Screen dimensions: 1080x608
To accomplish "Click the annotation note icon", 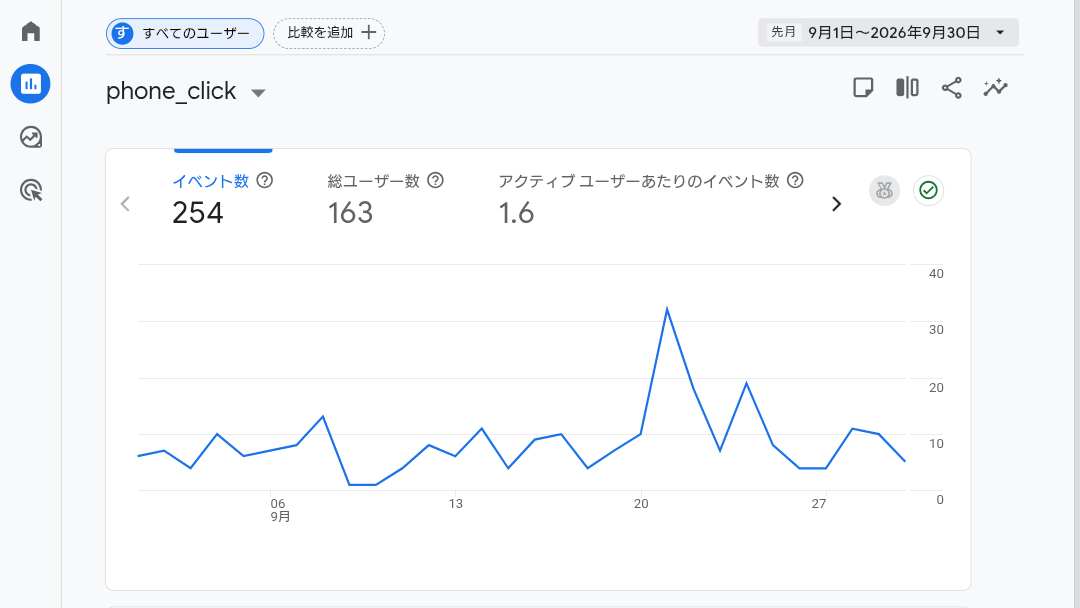I will pyautogui.click(x=863, y=88).
